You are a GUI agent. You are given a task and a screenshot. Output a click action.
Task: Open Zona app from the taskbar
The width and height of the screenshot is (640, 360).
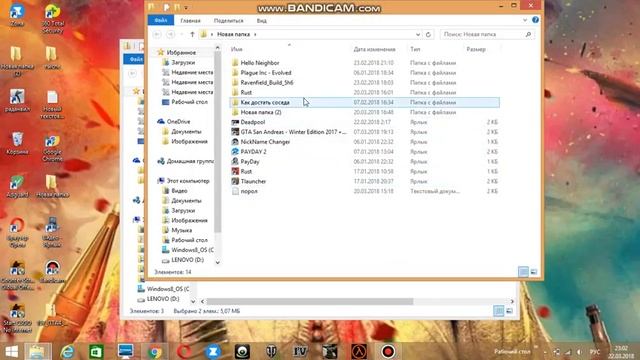(213, 351)
